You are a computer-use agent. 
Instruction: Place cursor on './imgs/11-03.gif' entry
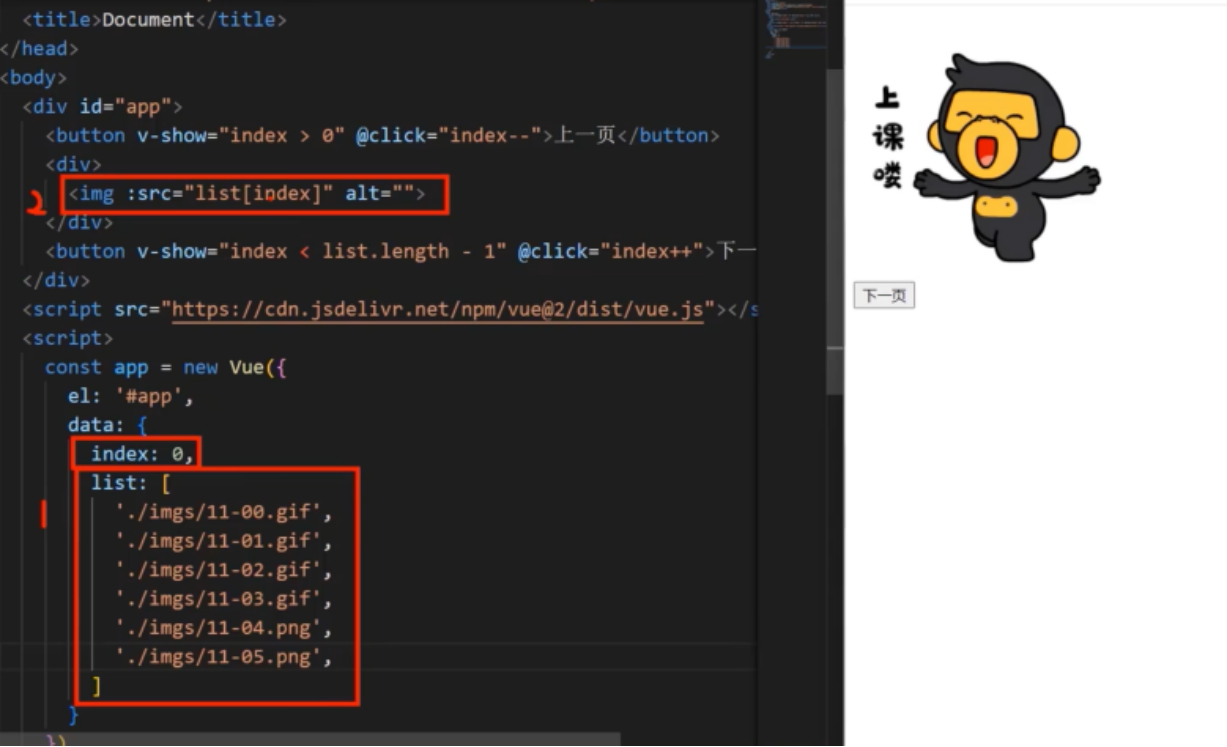(x=223, y=599)
